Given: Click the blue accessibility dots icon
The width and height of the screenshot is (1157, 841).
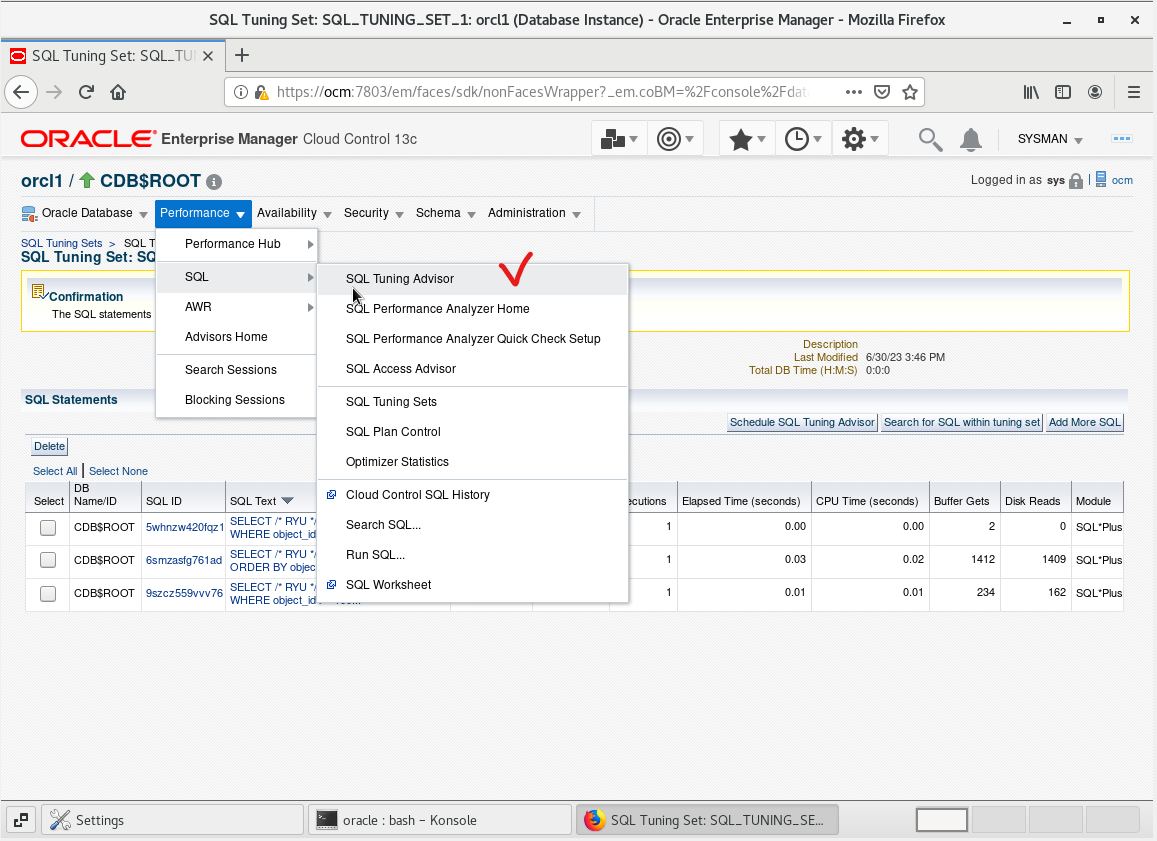Looking at the screenshot, I should coord(1122,139).
